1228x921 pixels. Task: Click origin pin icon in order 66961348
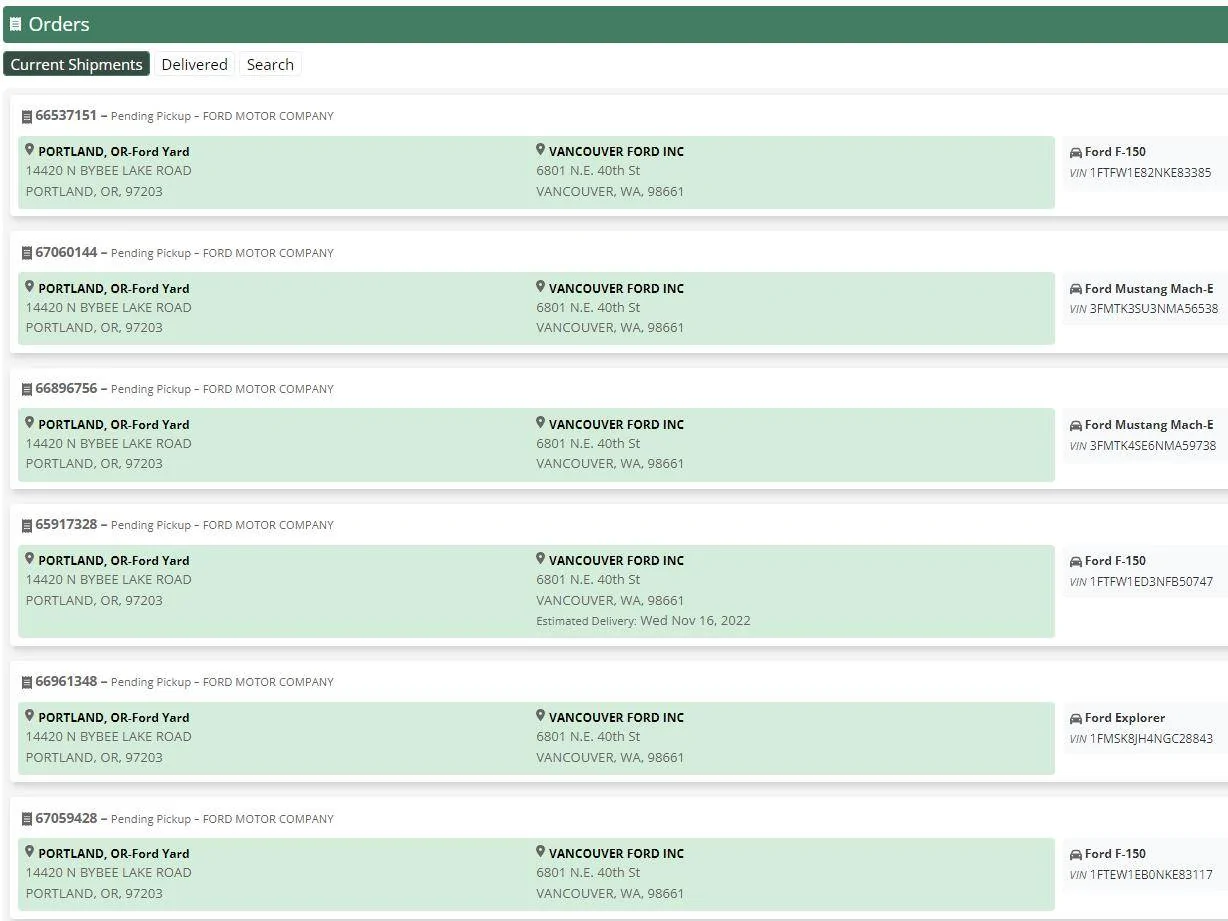pyautogui.click(x=30, y=716)
